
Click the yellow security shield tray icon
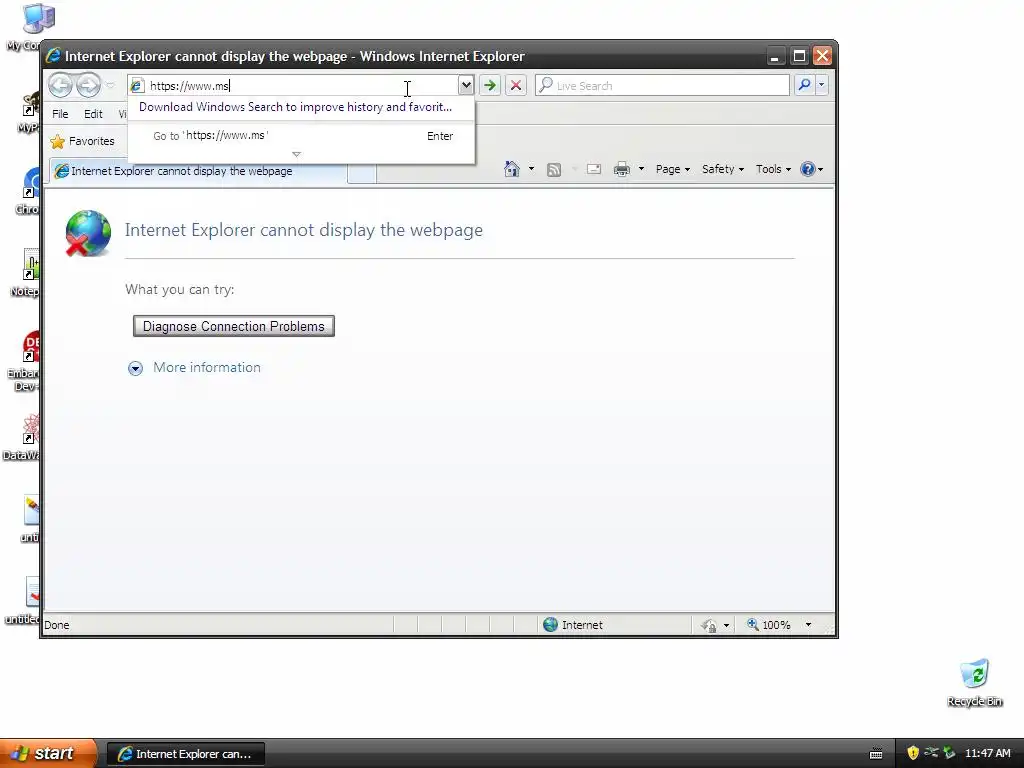pos(913,753)
